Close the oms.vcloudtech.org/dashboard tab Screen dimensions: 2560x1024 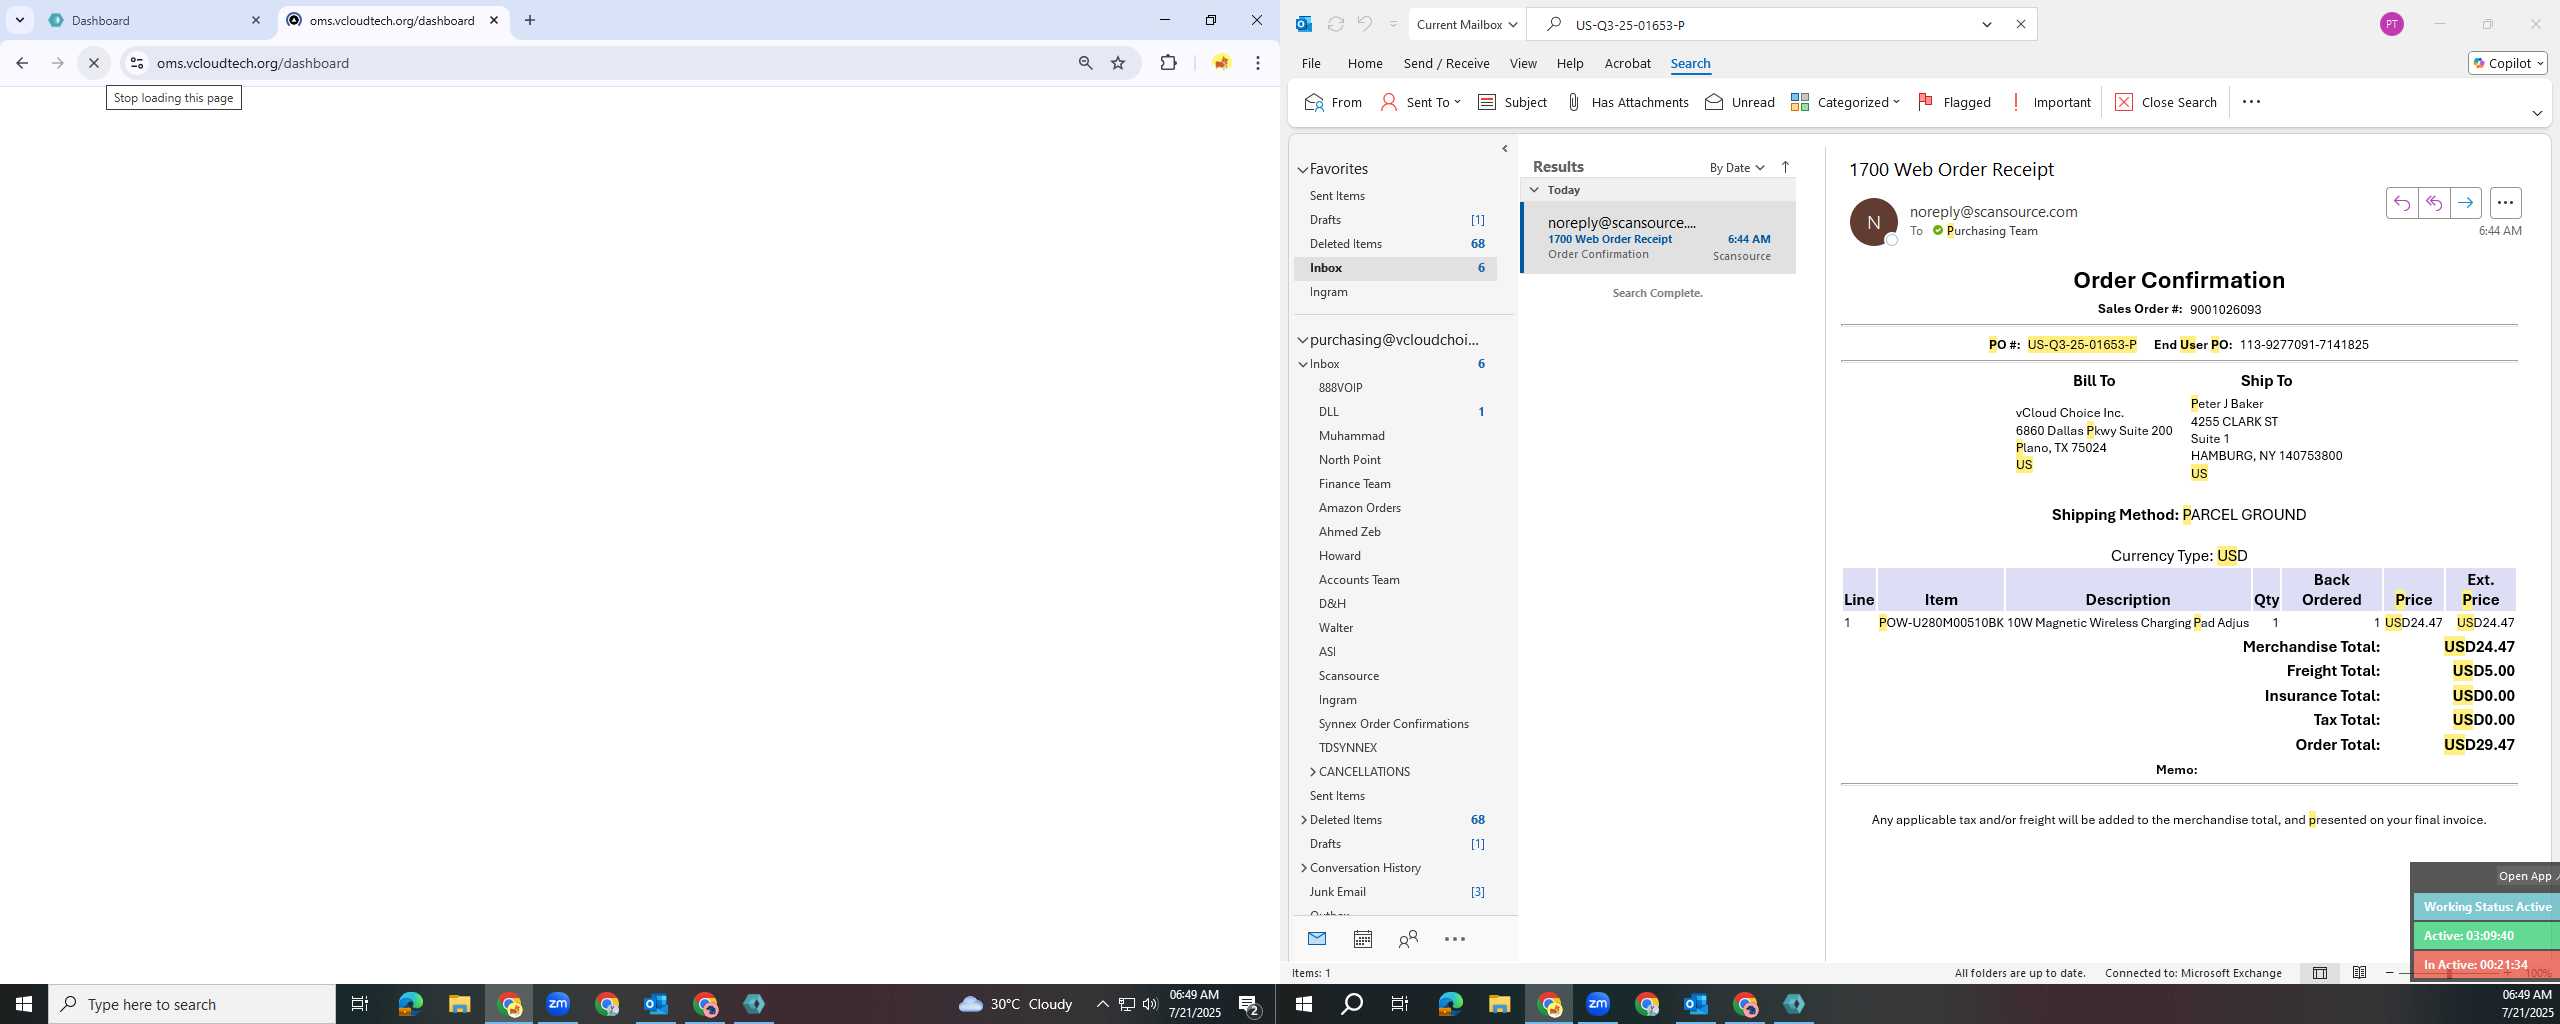(x=494, y=20)
